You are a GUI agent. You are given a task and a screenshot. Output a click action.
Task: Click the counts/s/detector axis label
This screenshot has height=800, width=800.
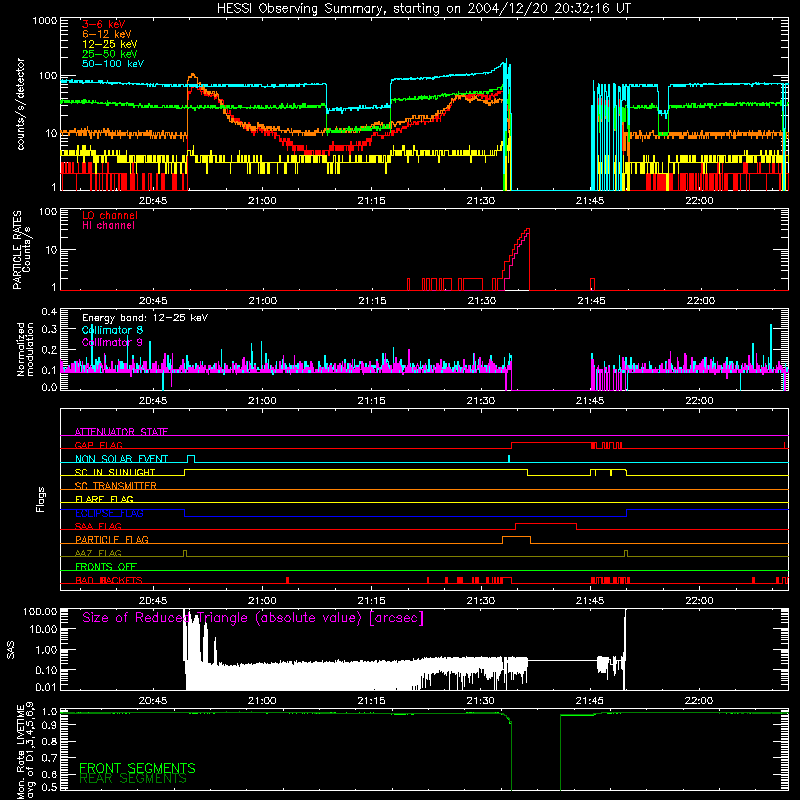(20, 104)
